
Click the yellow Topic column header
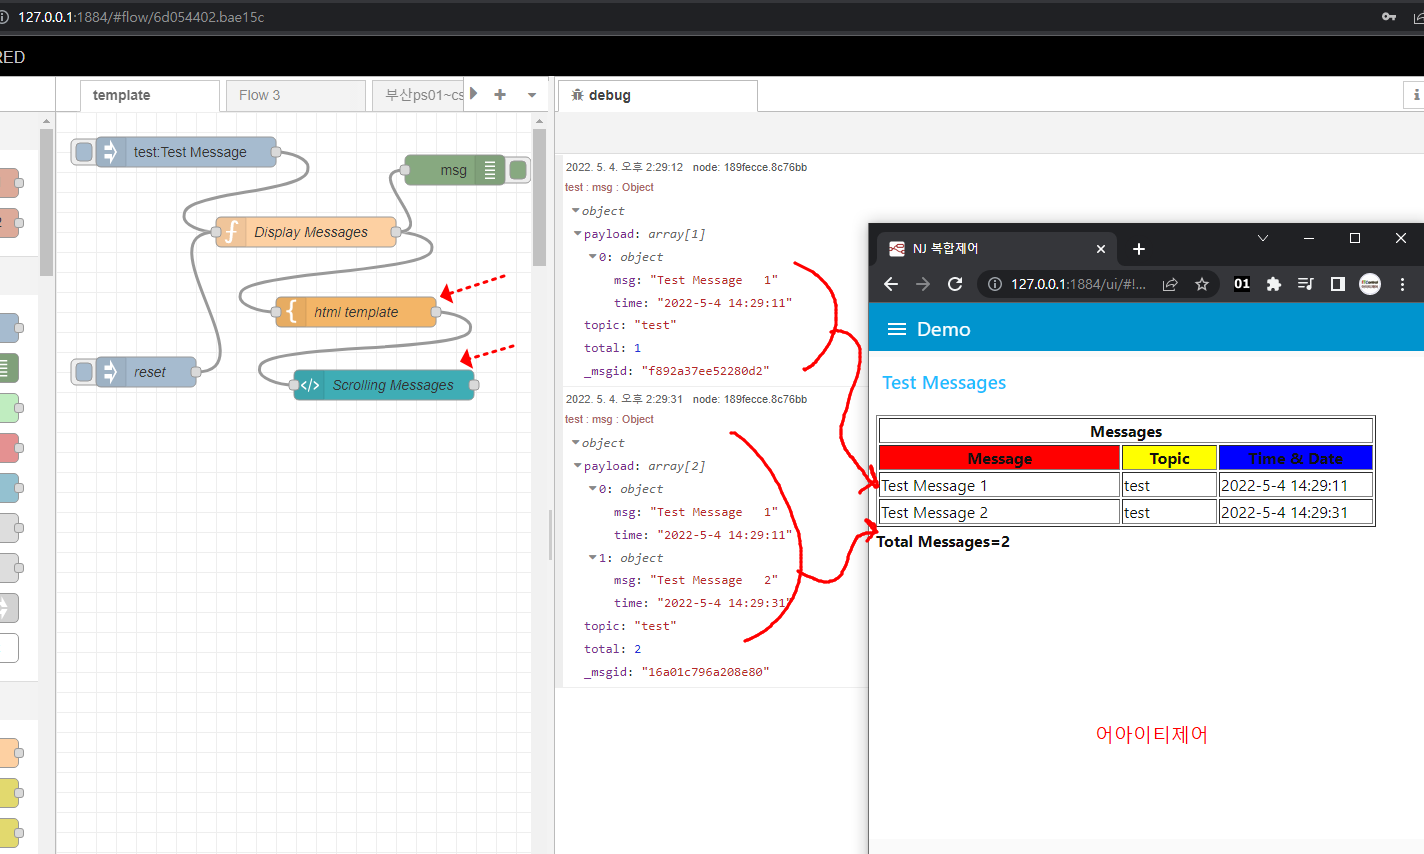point(1170,458)
